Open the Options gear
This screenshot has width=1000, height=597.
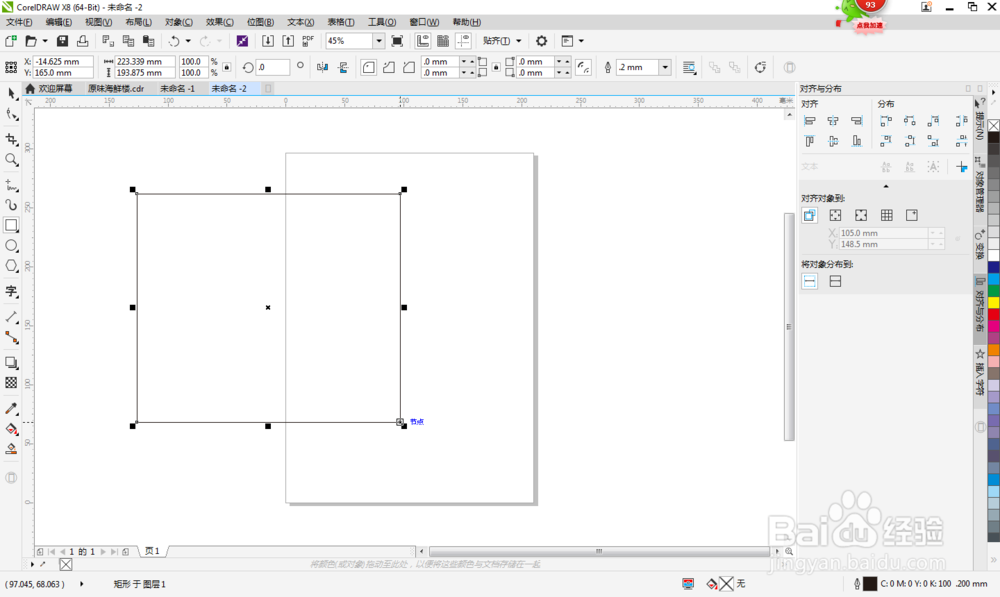(541, 41)
